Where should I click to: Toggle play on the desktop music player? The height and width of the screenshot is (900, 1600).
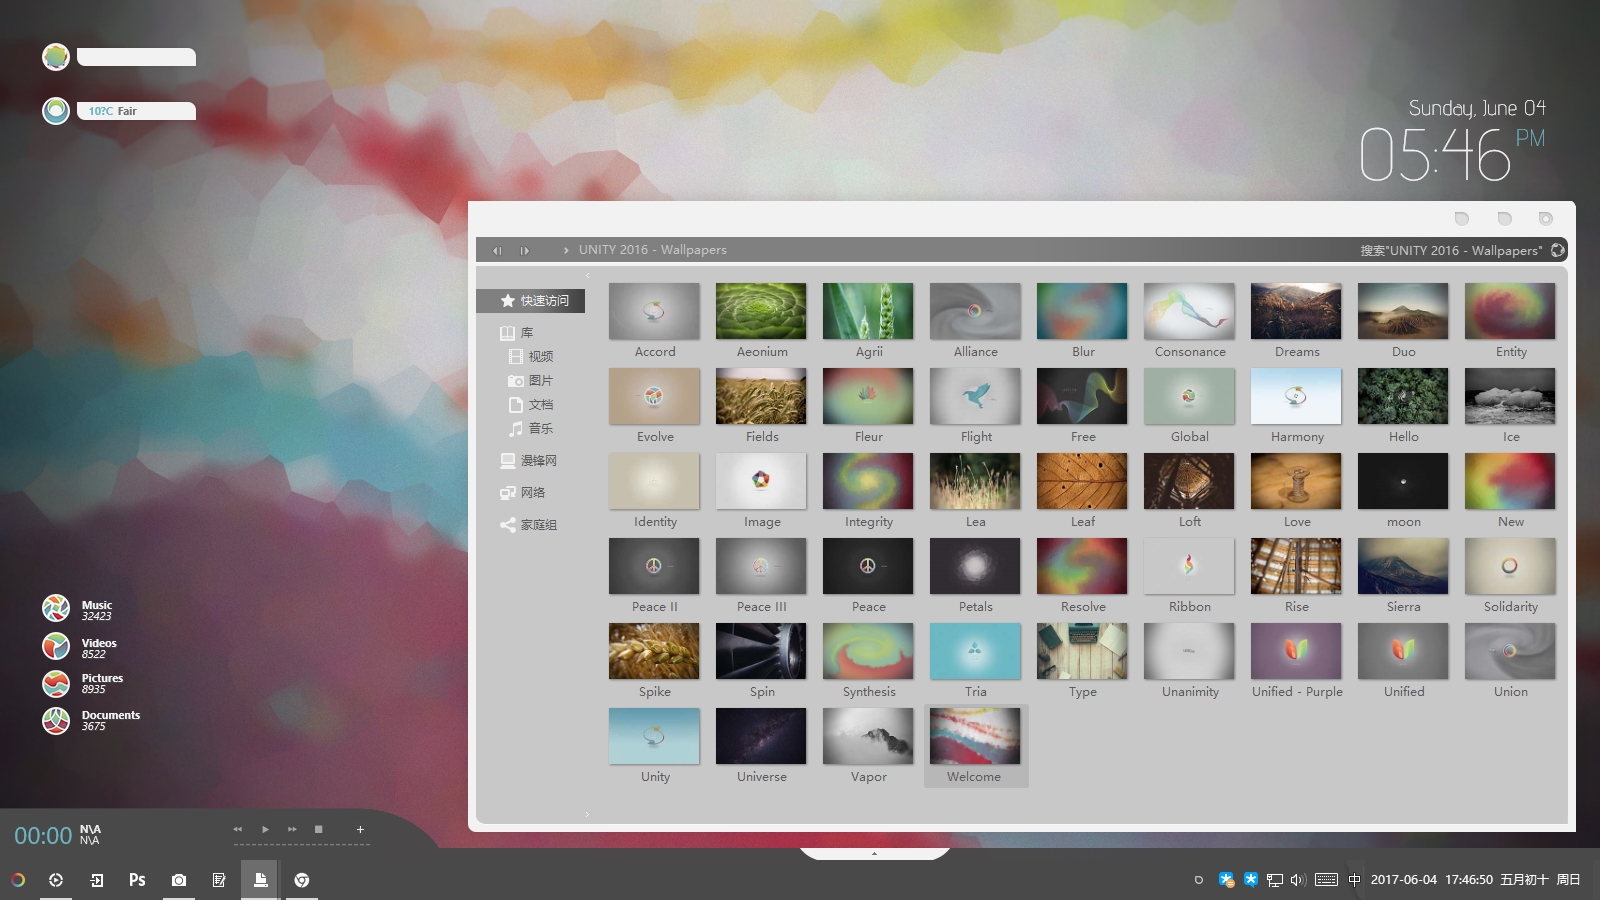pyautogui.click(x=264, y=829)
